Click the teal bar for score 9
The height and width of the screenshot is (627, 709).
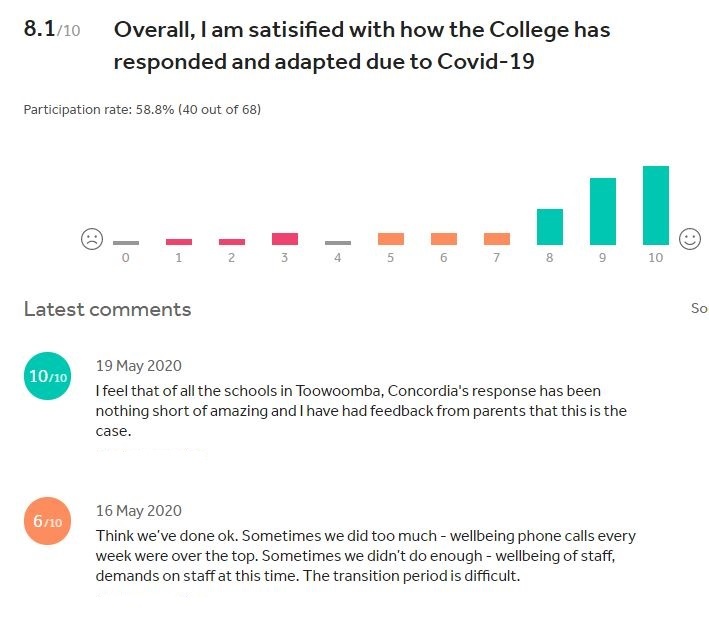pos(603,212)
